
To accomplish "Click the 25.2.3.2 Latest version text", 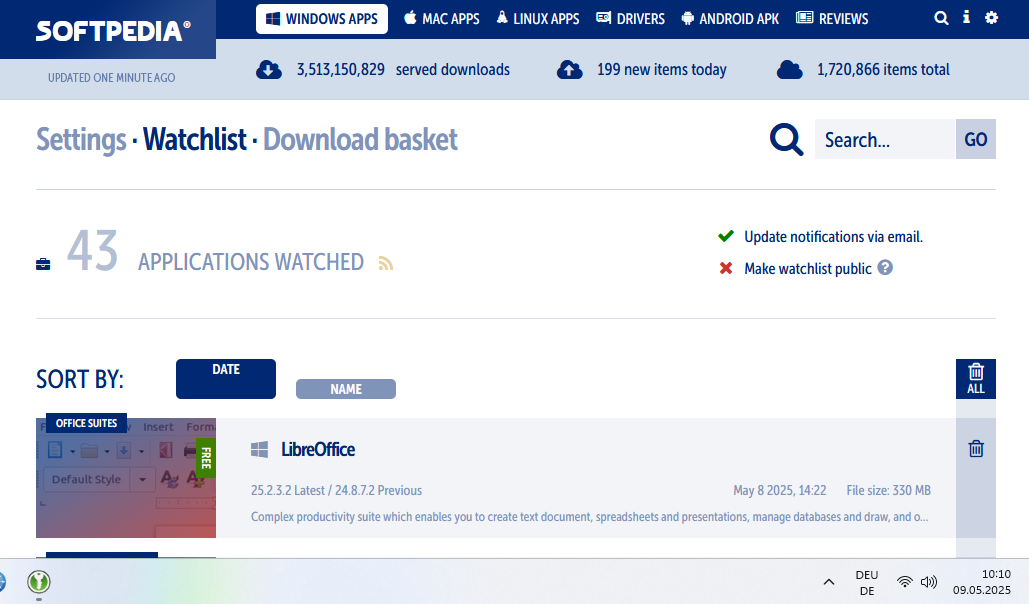I will 287,490.
